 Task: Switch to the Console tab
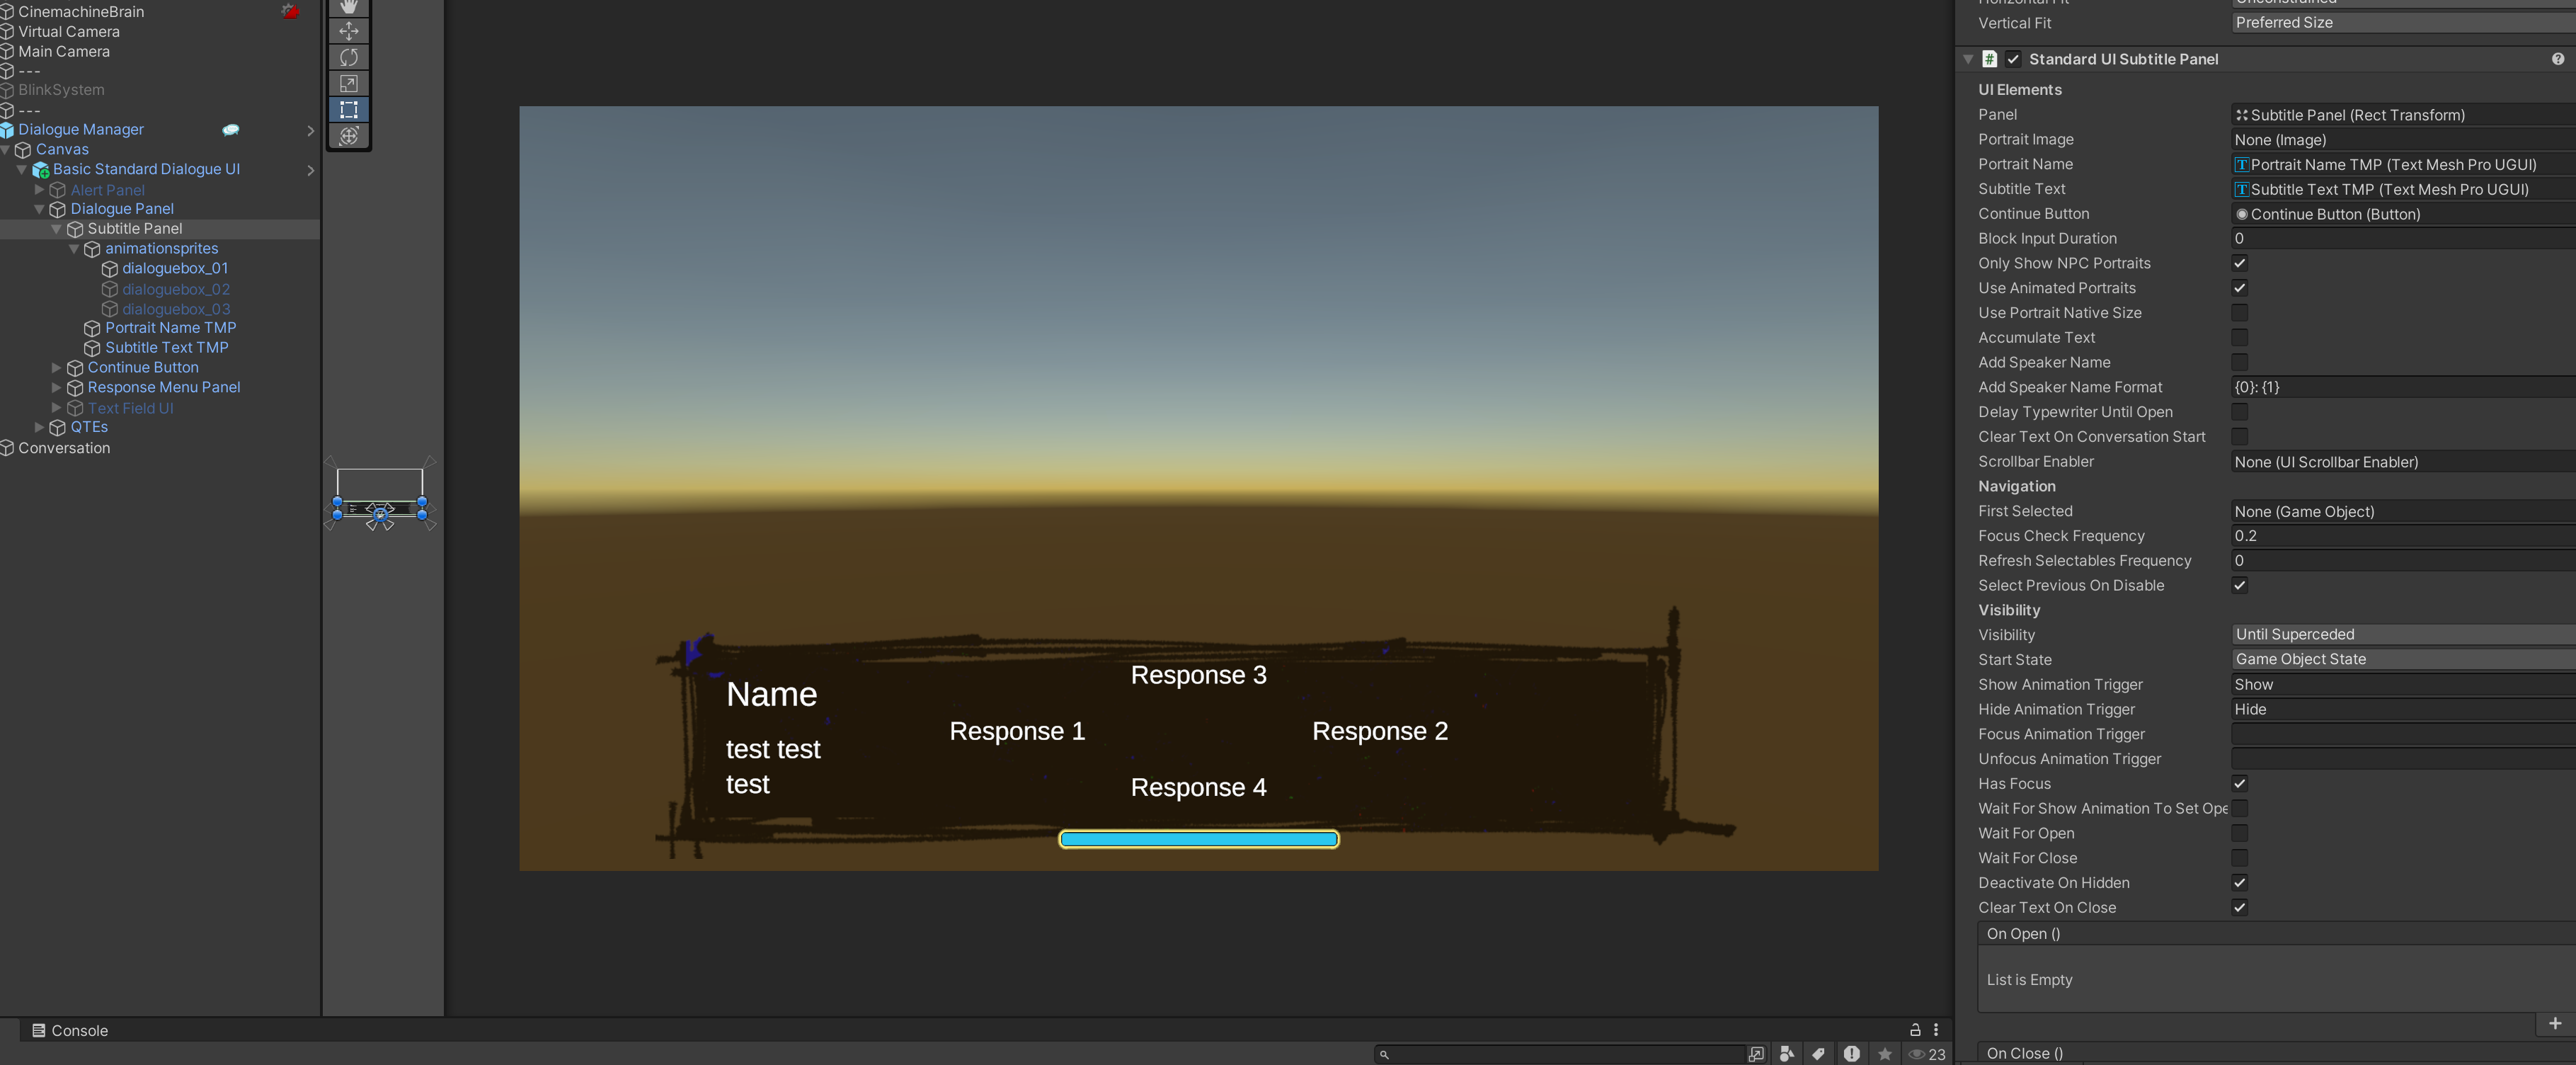pyautogui.click(x=69, y=1030)
